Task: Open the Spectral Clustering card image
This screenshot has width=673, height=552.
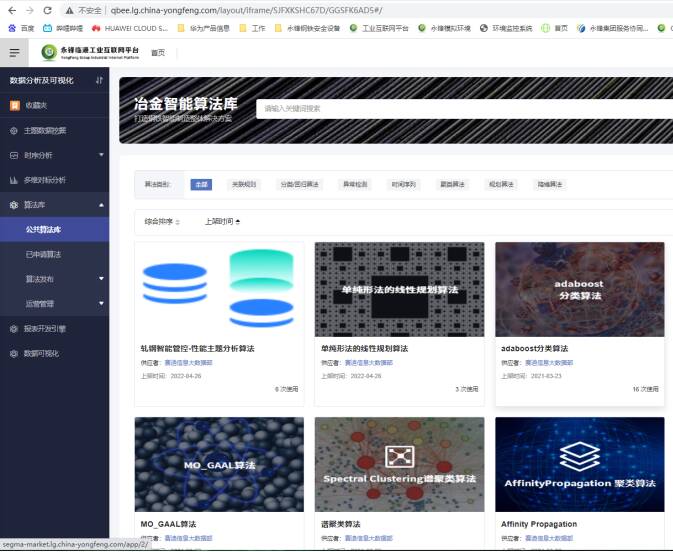Action: point(400,464)
